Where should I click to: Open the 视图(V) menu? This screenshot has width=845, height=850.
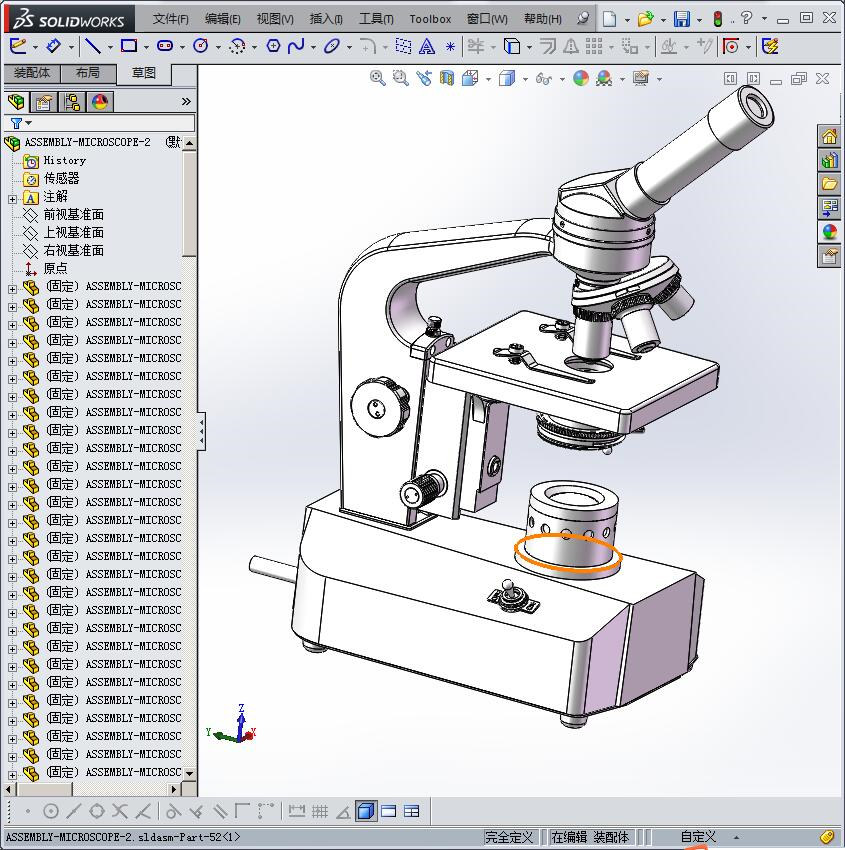tap(275, 19)
